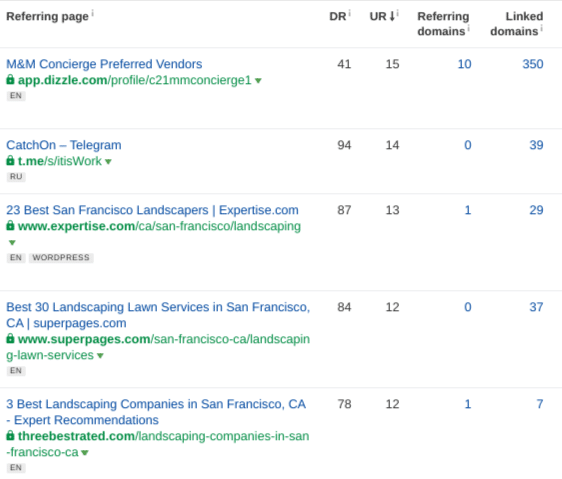Screen dimensions: 562x479
Task: Click the EN tag under app.dizzle.com
Action: 16,96
